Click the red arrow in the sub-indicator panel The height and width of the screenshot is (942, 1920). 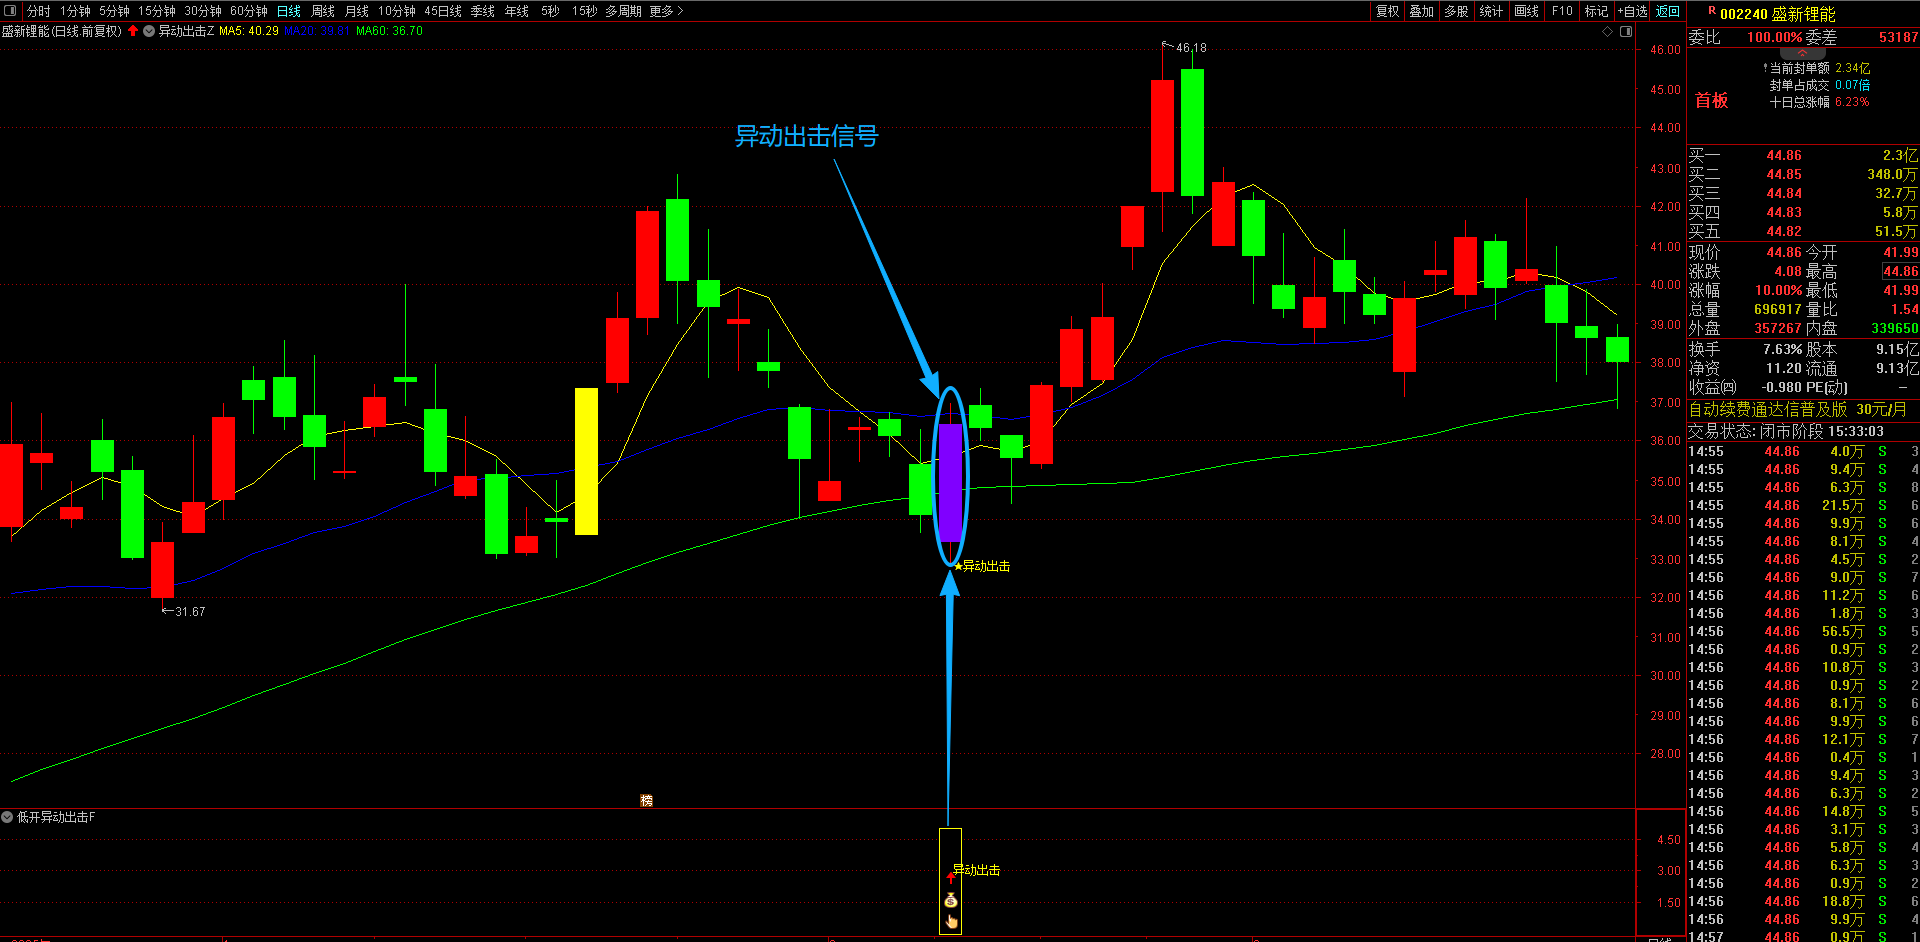click(950, 876)
